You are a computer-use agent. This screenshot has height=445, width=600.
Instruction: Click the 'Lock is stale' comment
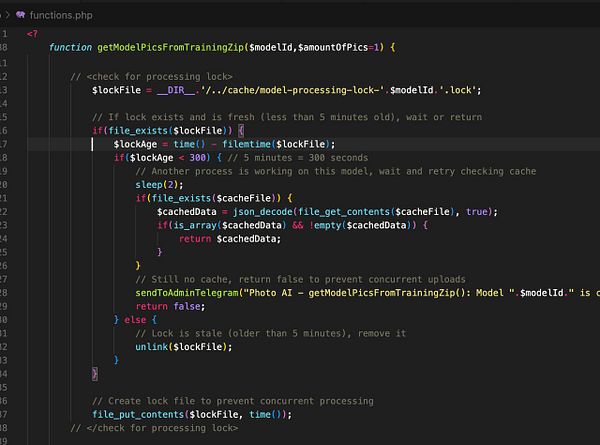[271, 333]
